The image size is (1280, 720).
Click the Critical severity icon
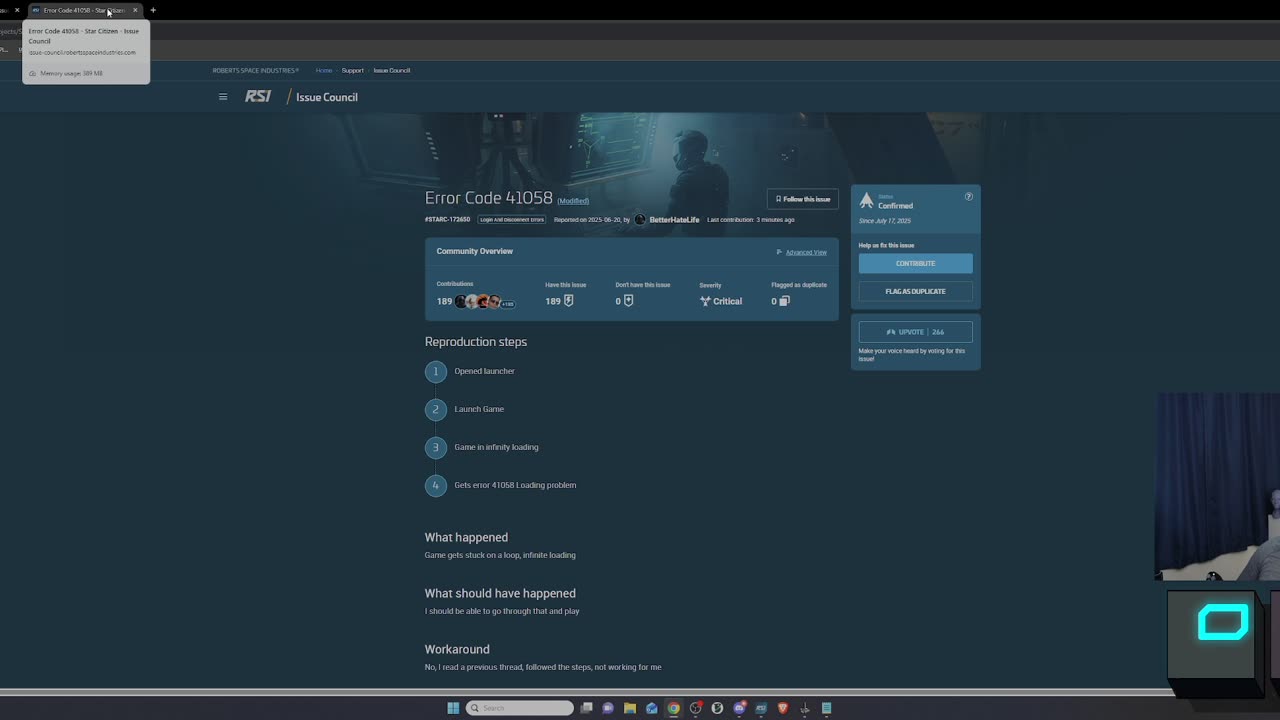(705, 301)
